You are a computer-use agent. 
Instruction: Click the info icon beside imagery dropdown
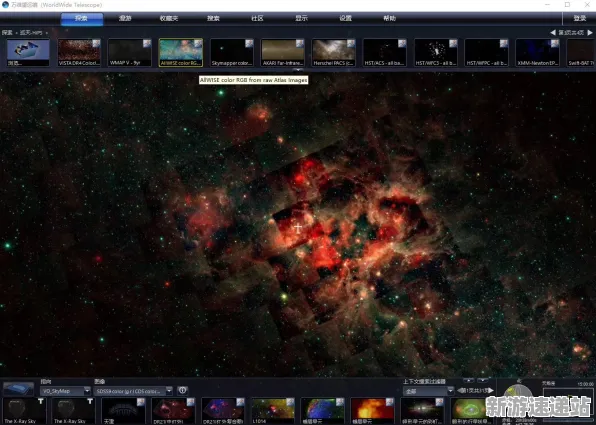[x=182, y=390]
